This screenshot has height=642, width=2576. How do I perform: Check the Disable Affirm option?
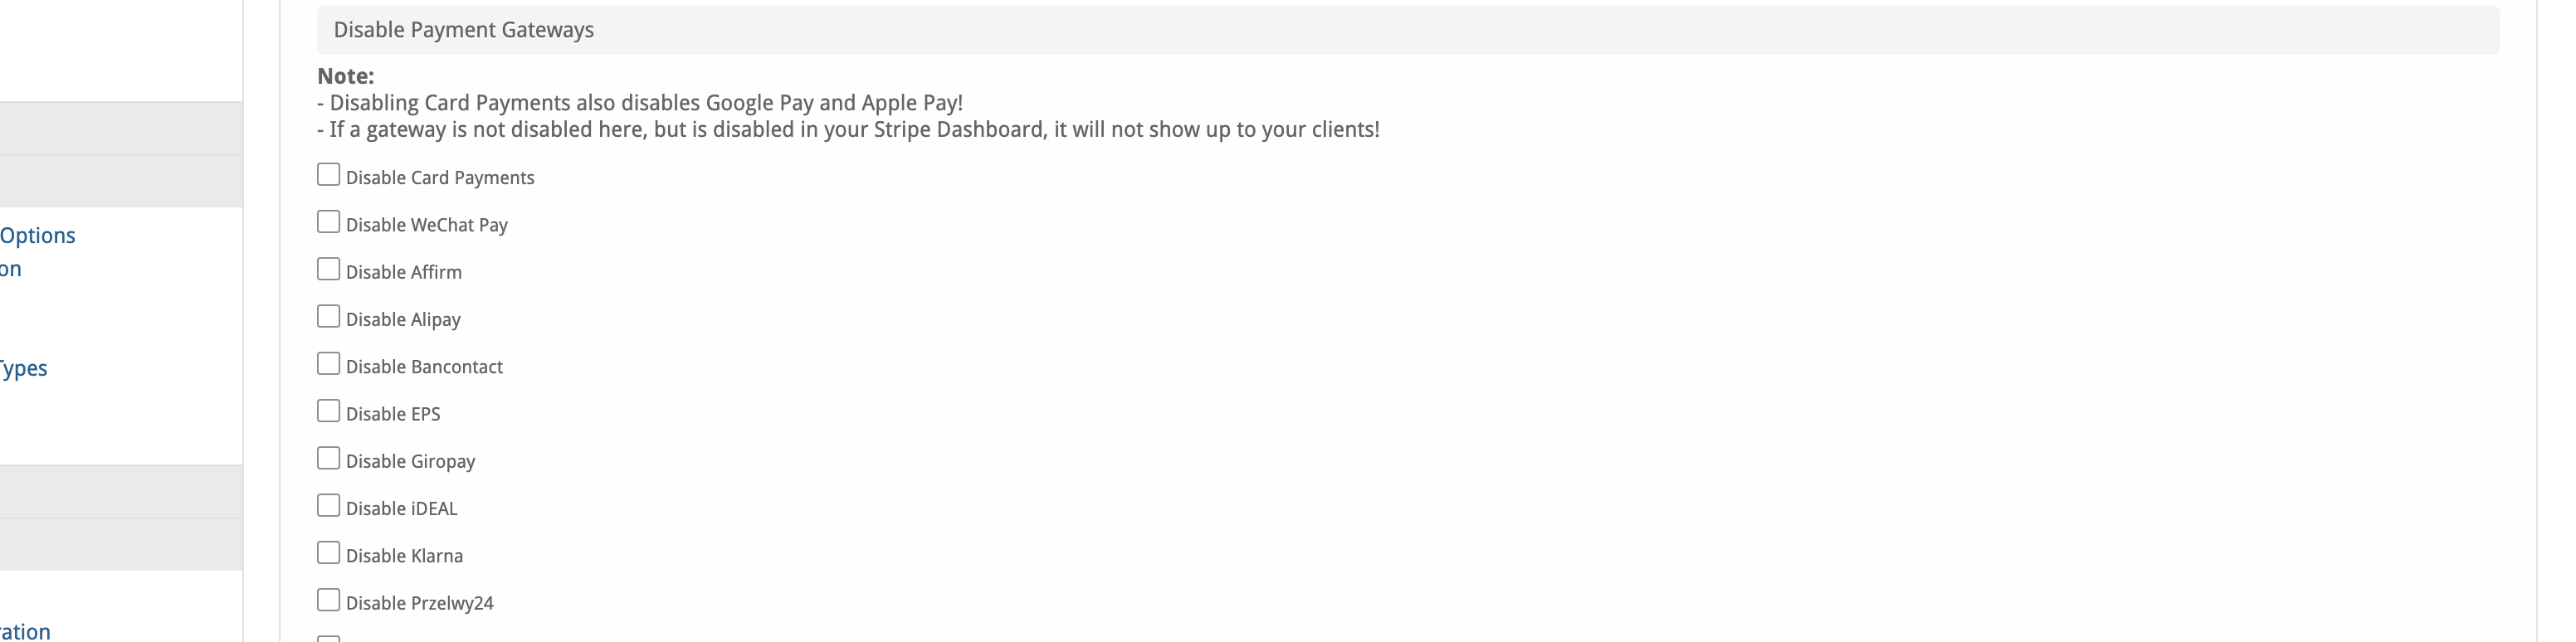[328, 269]
